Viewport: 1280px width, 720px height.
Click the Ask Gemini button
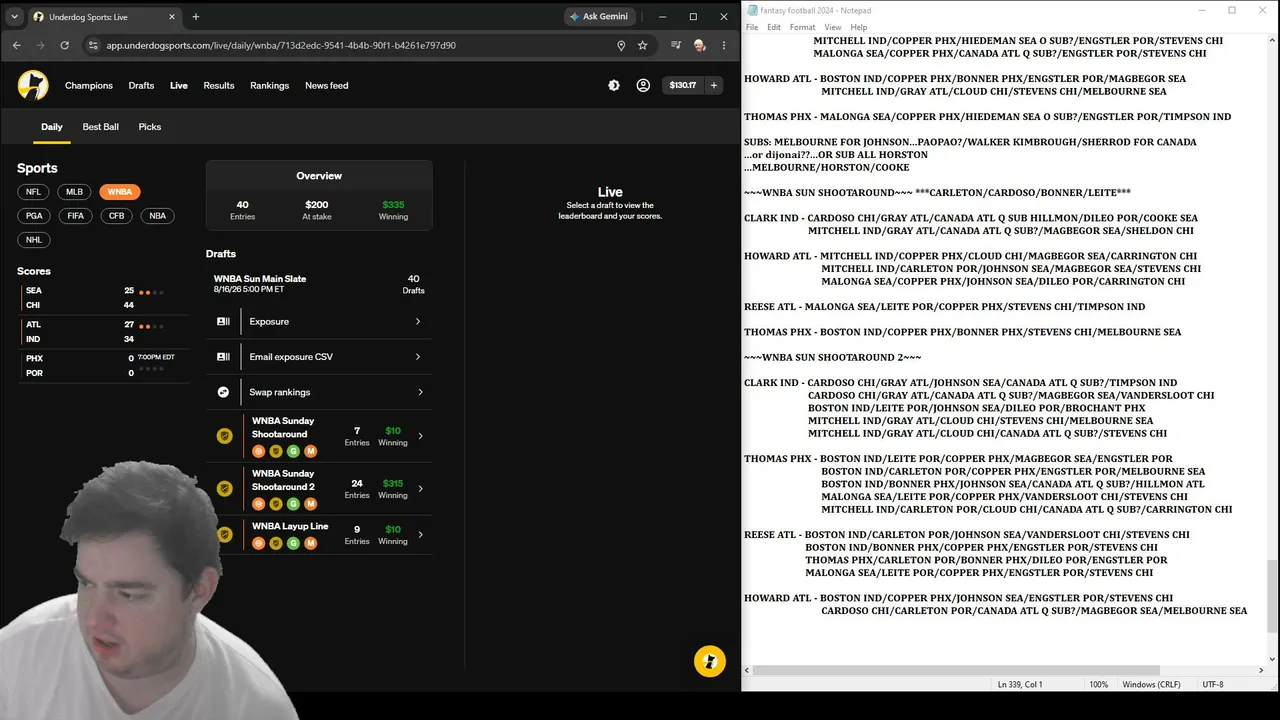(599, 17)
